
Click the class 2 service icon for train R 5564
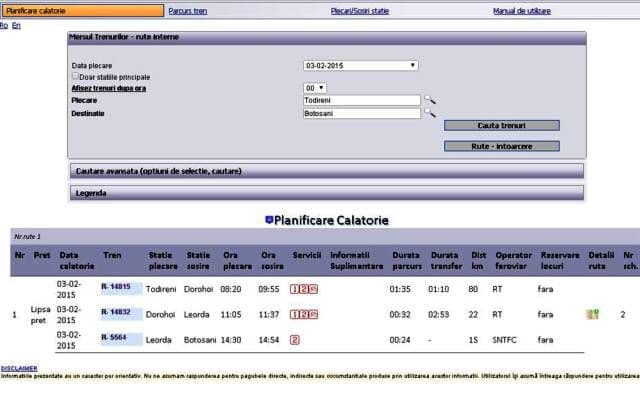[x=295, y=340]
